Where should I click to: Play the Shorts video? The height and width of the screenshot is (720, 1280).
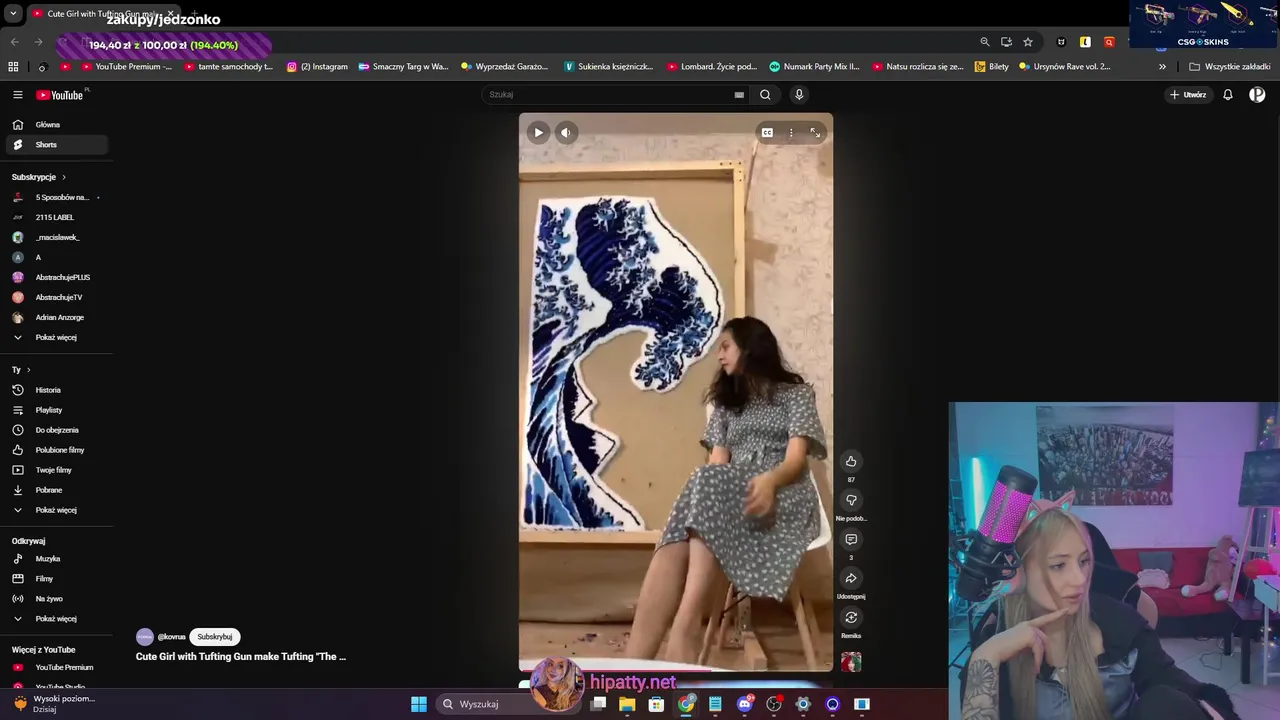538,132
